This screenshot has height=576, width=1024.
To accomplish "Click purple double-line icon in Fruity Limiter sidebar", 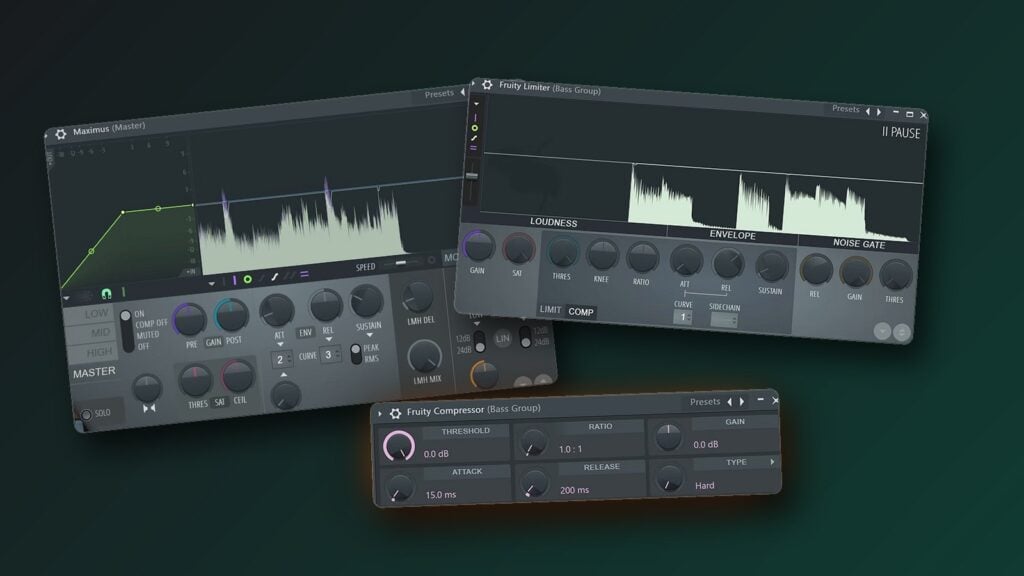I will tap(473, 148).
